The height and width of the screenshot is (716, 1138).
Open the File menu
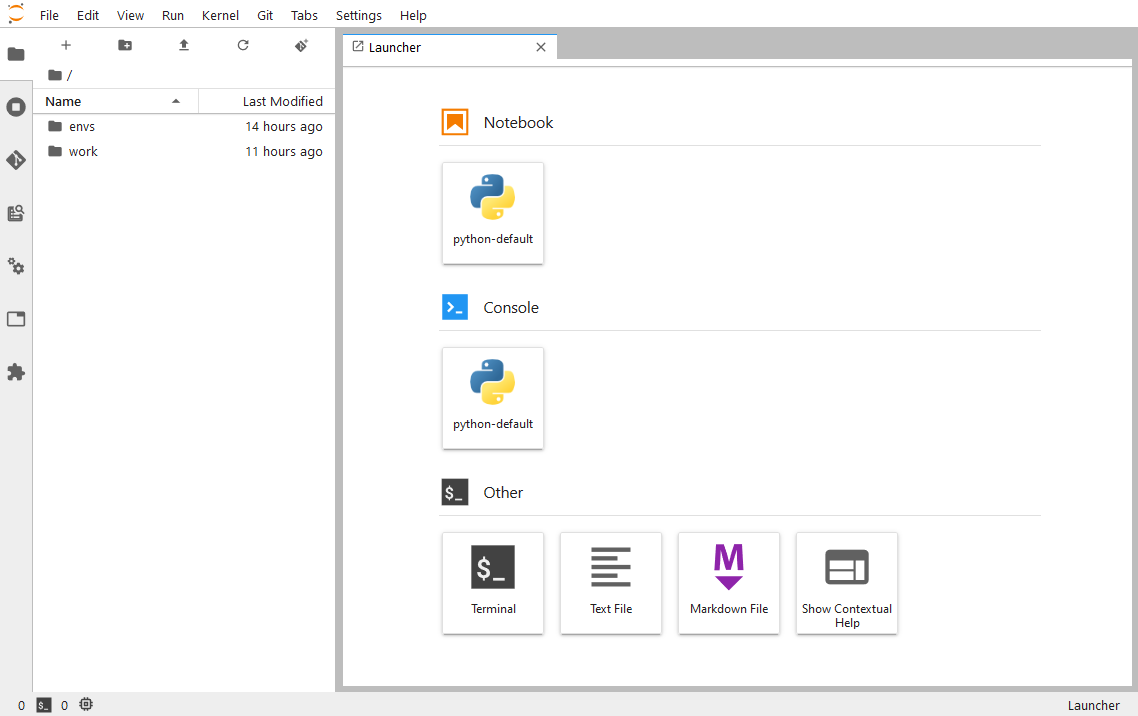pos(49,15)
